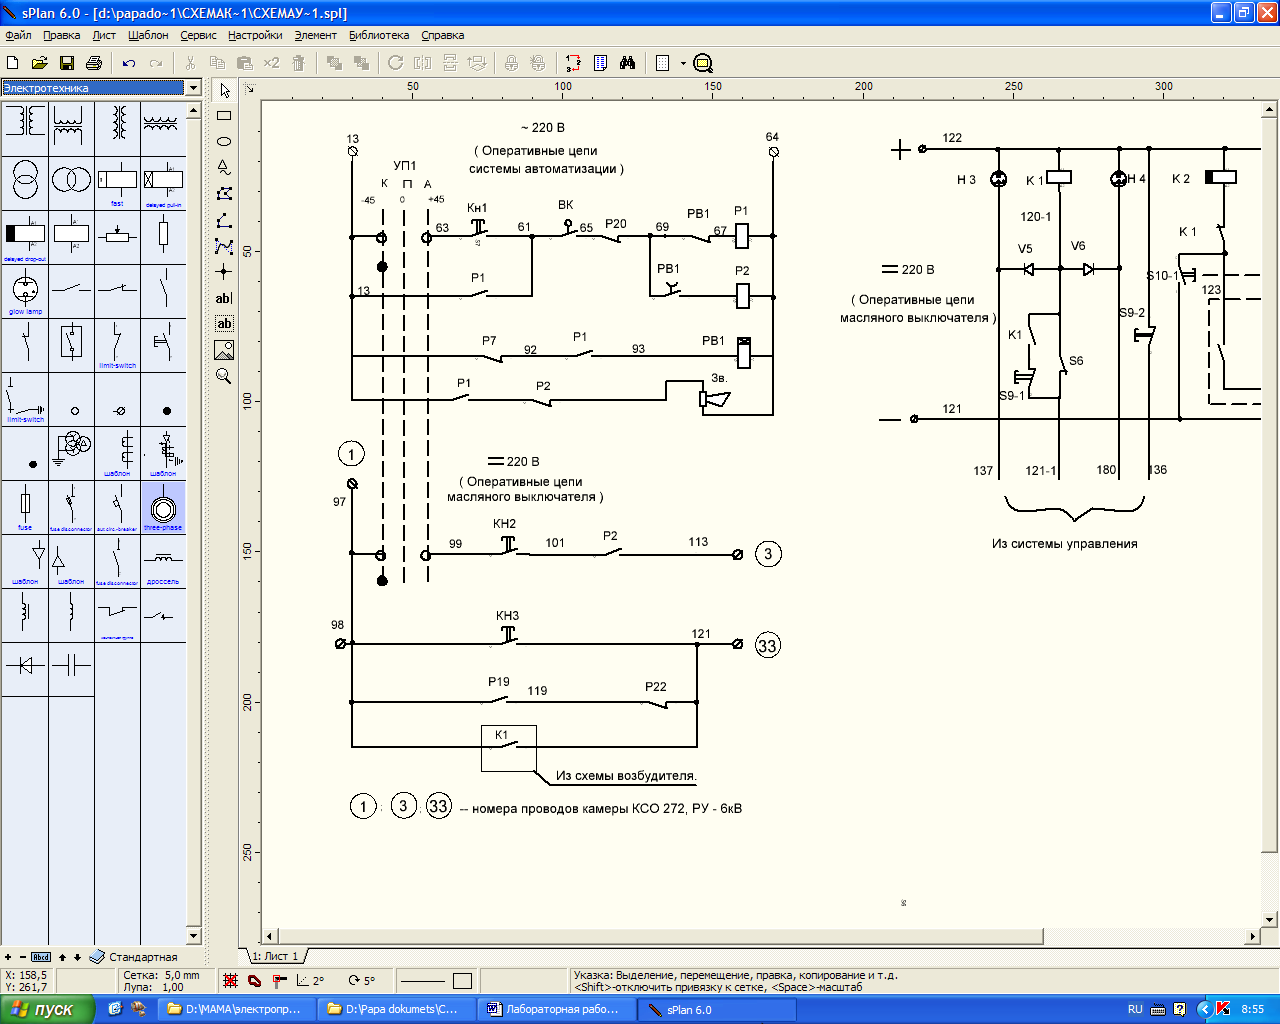Toggle the rubberband mode icon in the status bar
Image resolution: width=1280 pixels, height=1024 pixels.
click(254, 981)
